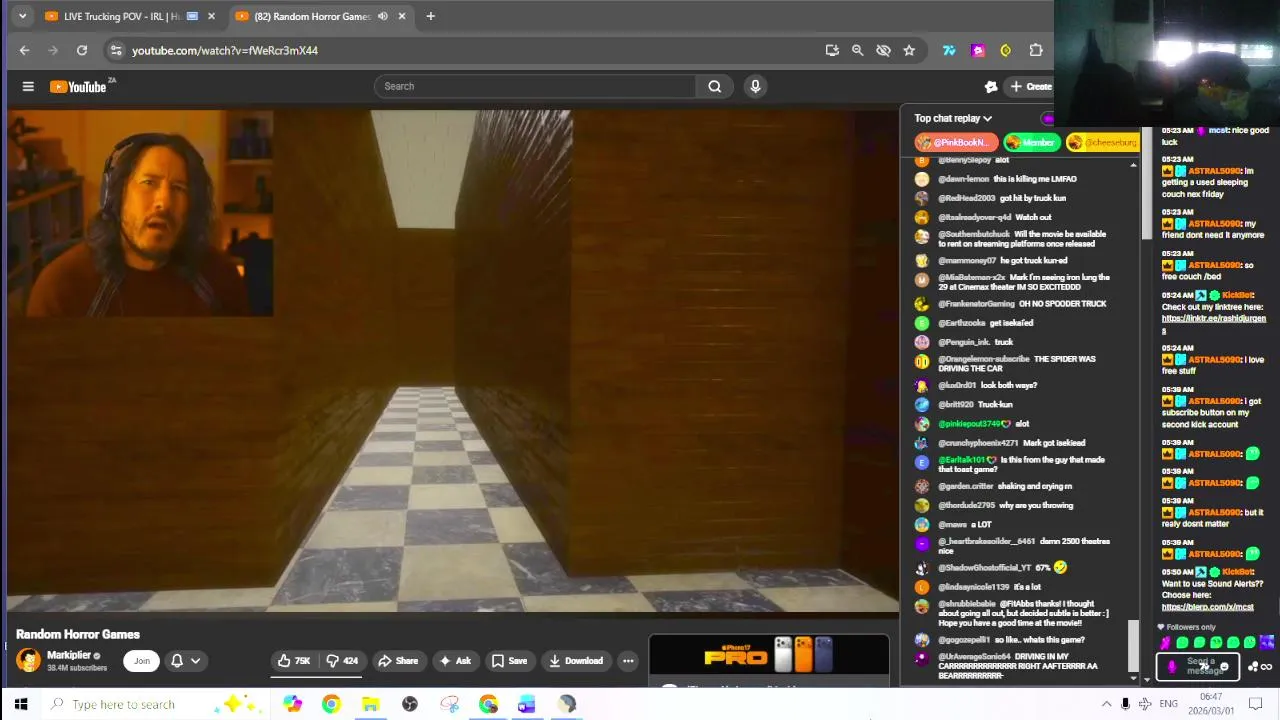
Task: Click the iPhone 17 Pro ad banner
Action: (x=769, y=658)
